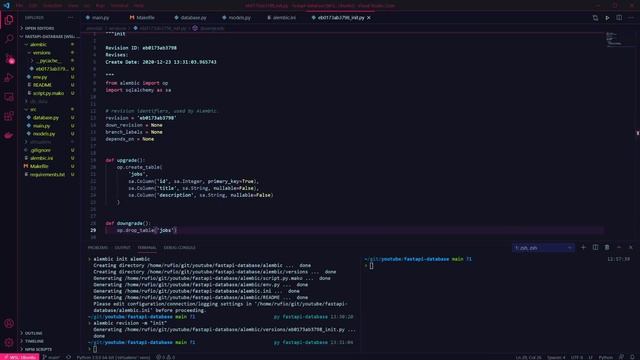The width and height of the screenshot is (640, 360).
Task: Open editor more actions ellipsis
Action: [x=631, y=18]
